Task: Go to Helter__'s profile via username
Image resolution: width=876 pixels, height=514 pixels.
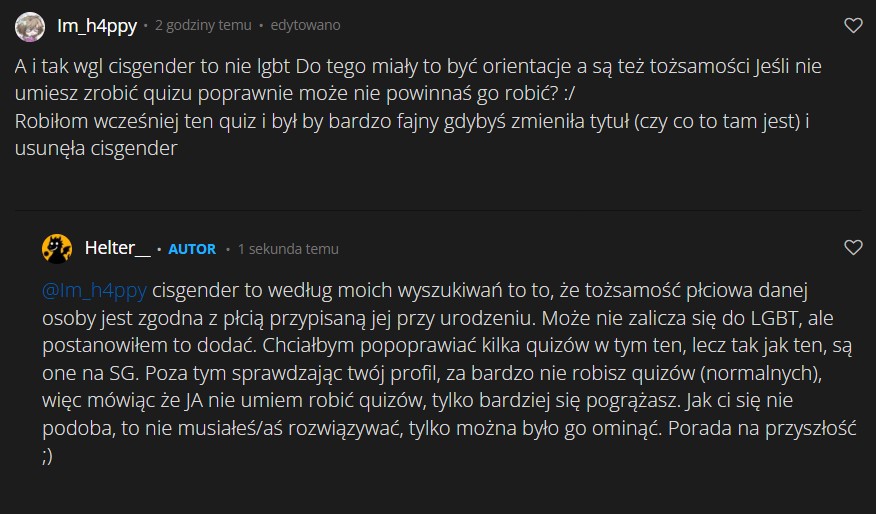Action: (x=118, y=248)
